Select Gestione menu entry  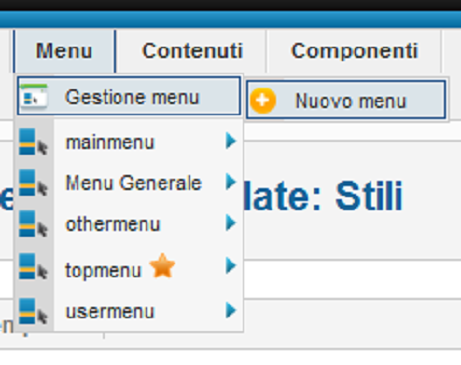129,96
